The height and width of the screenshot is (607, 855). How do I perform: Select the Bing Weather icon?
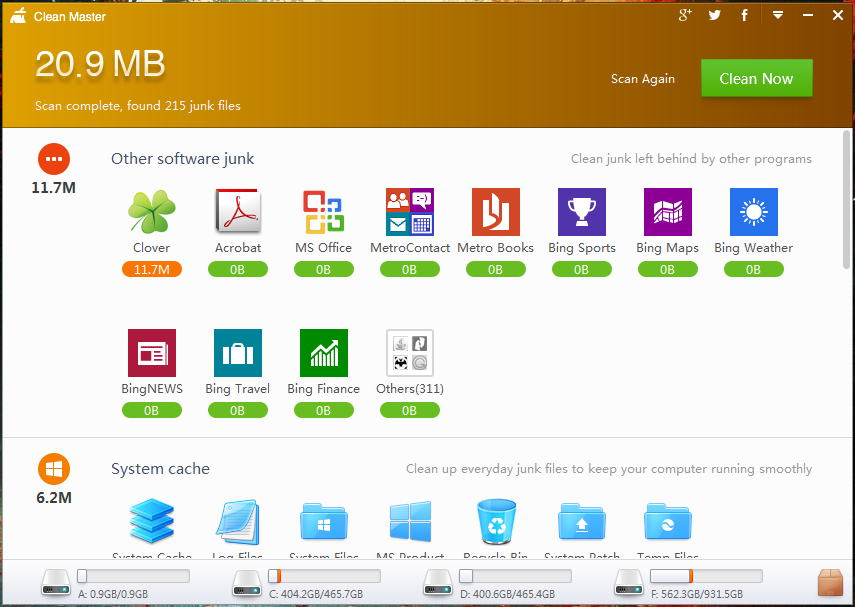[753, 212]
